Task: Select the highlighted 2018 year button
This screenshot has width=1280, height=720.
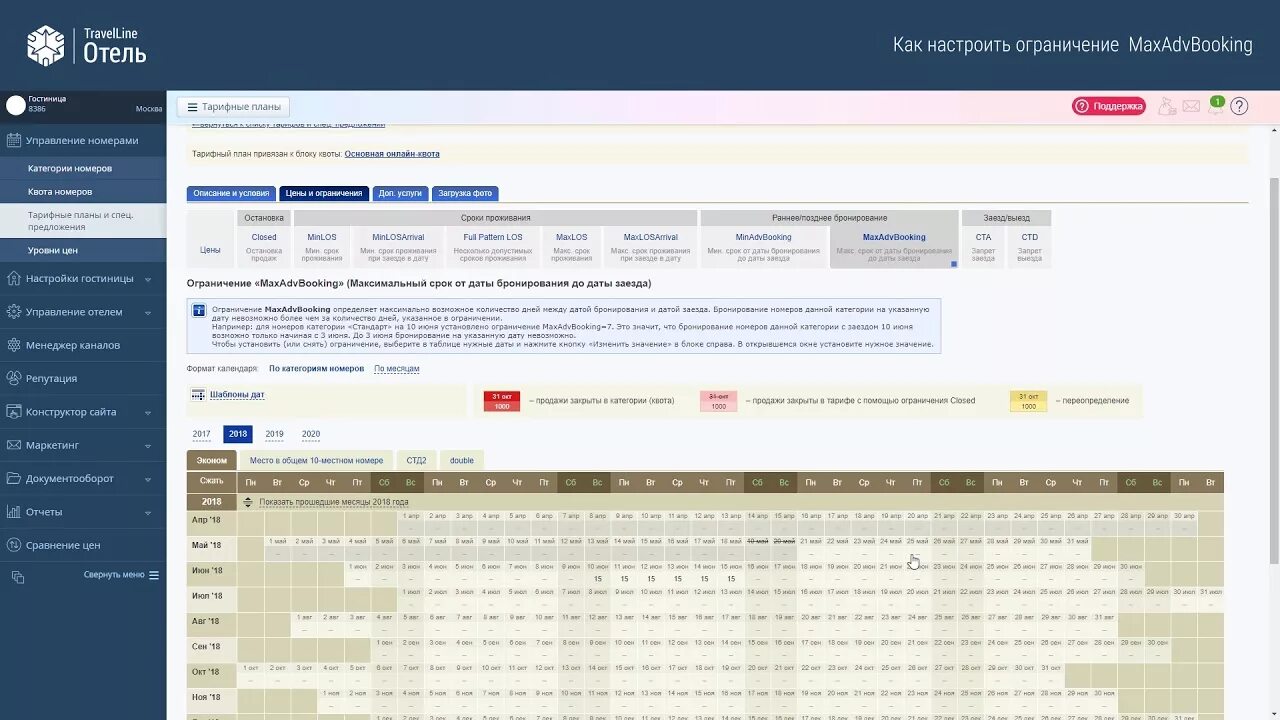Action: tap(238, 434)
